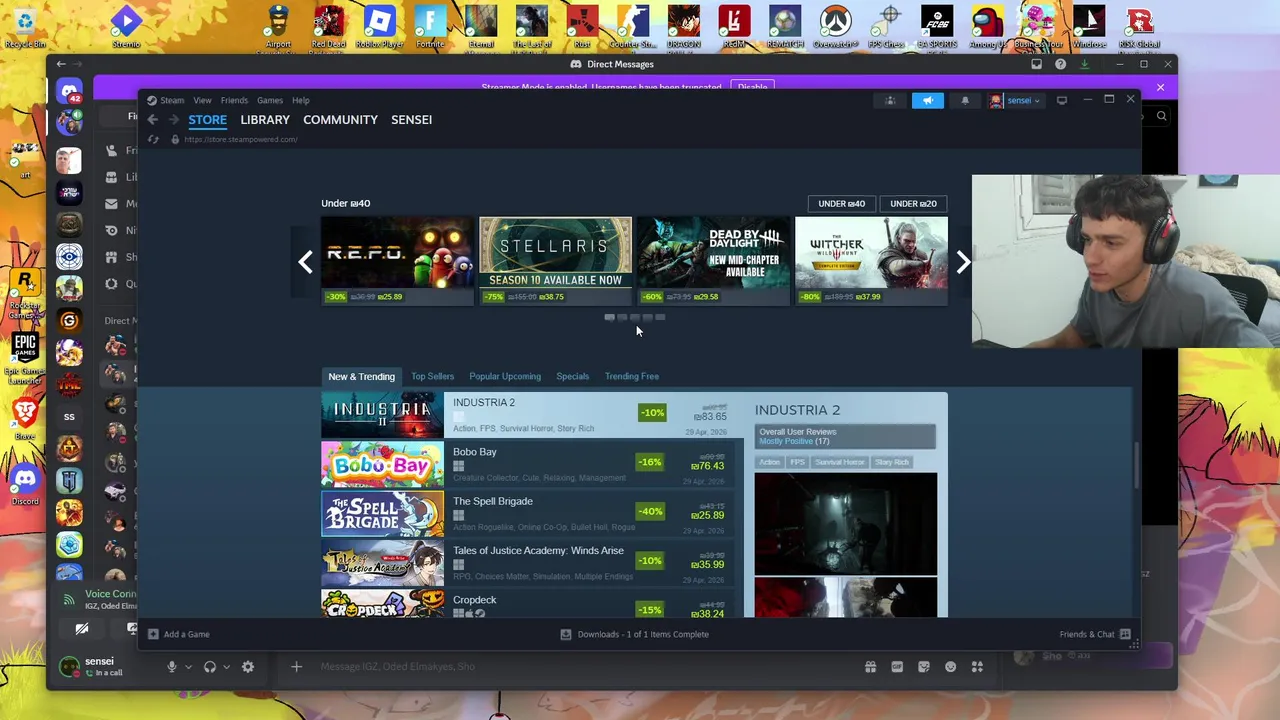This screenshot has height=720, width=1280.
Task: Click the Discord plus attach button
Action: point(296,666)
